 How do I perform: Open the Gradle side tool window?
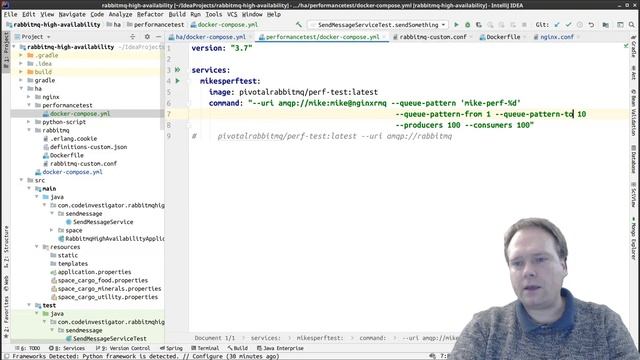[633, 47]
